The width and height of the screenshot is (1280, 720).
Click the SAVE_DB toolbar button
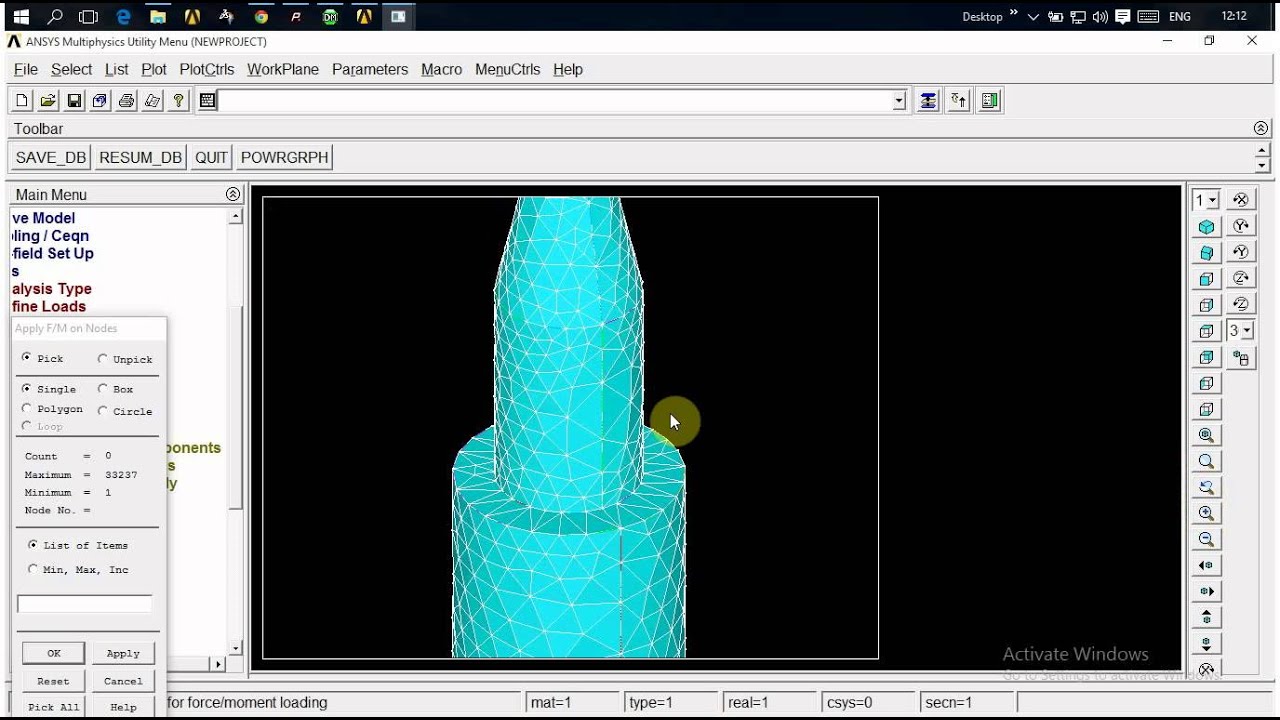(x=51, y=157)
